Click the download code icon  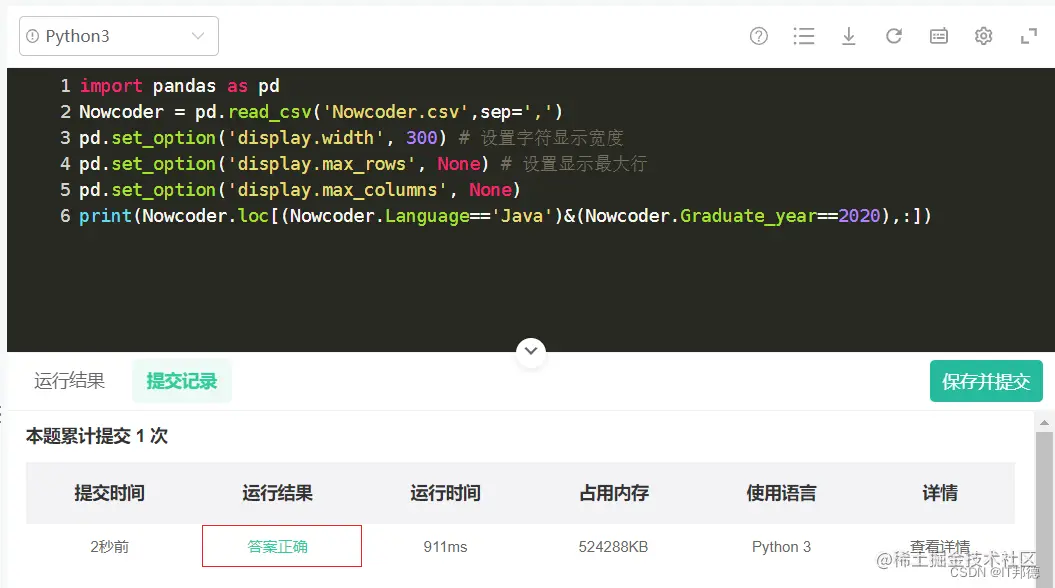pyautogui.click(x=848, y=36)
